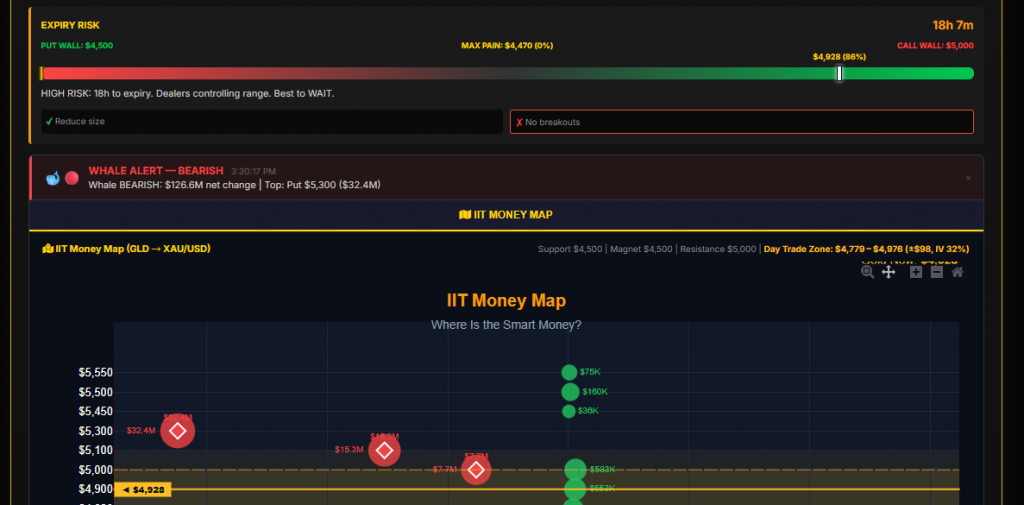Dismiss the Whale Alert banner
This screenshot has width=1024, height=505.
click(x=968, y=178)
